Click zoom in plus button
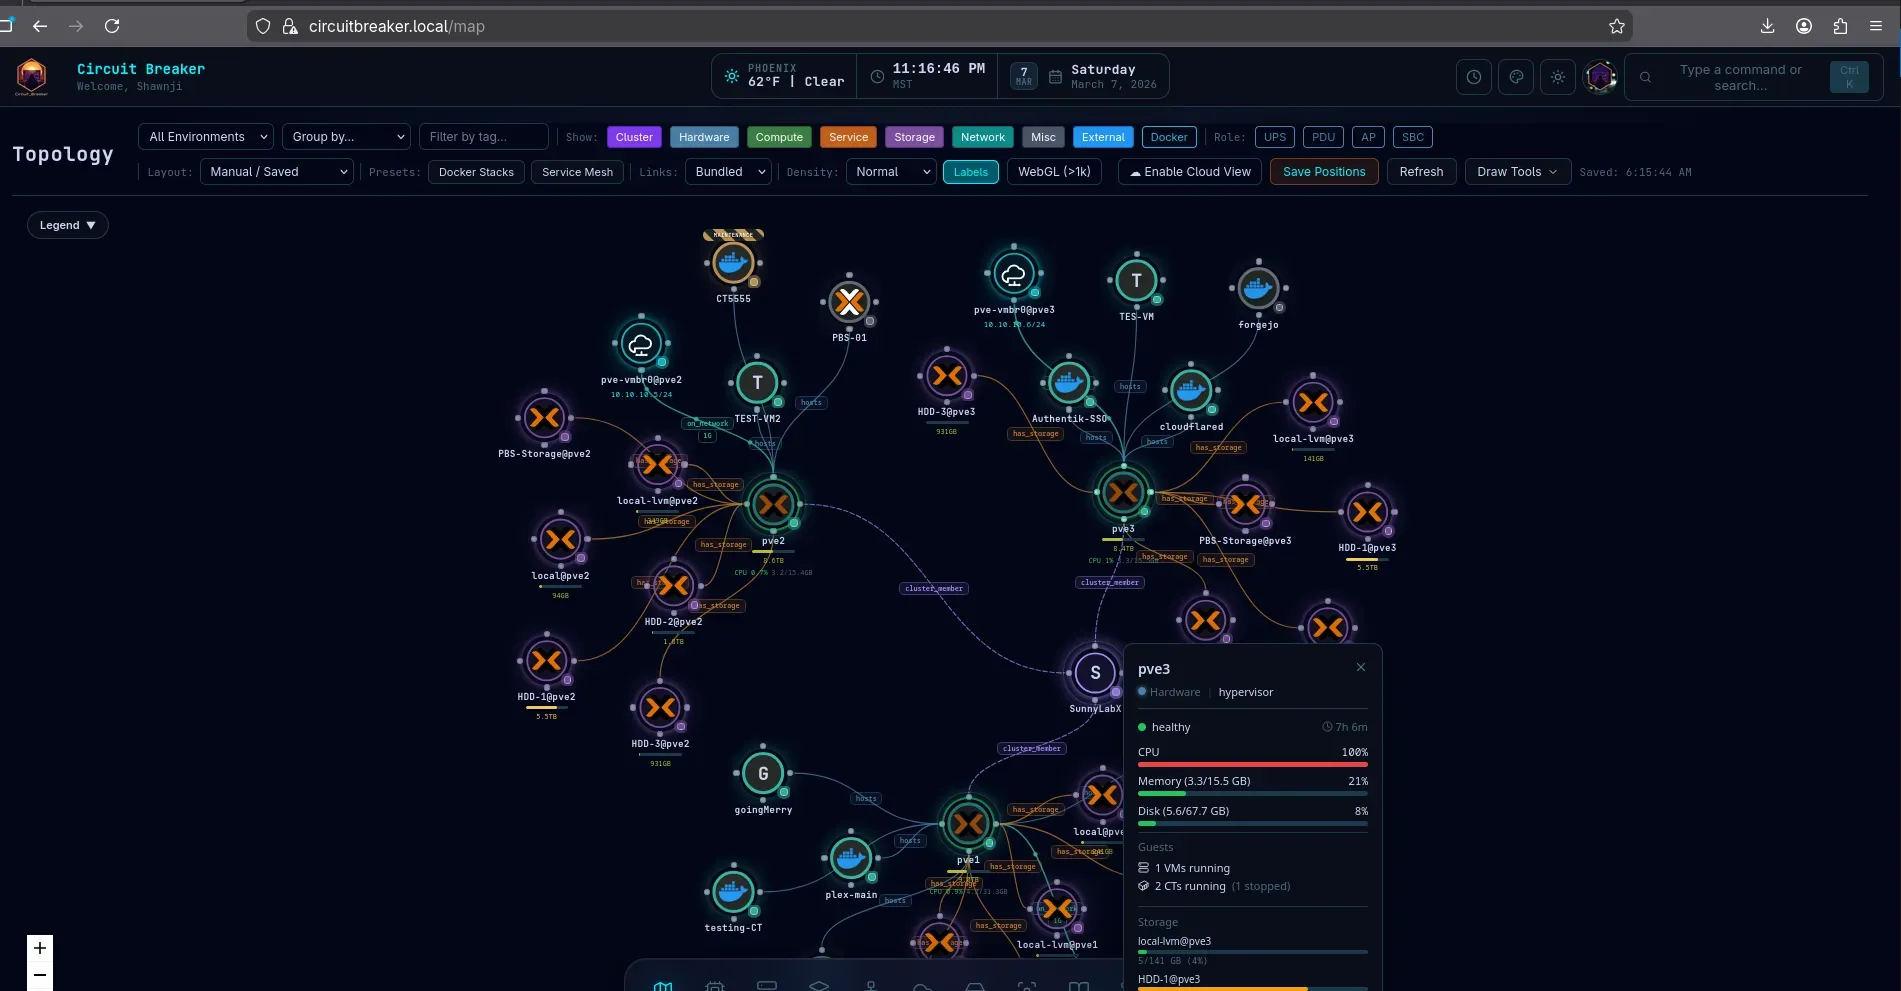Viewport: 1901px width, 991px height. point(40,948)
